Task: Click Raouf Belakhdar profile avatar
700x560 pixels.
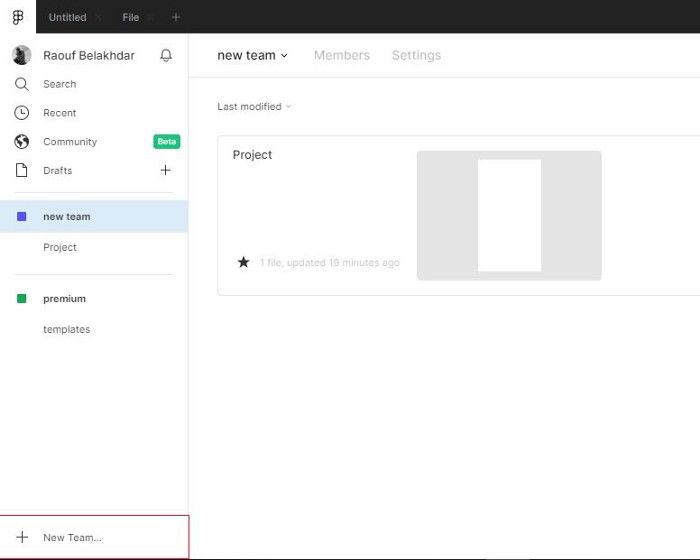Action: [21, 55]
